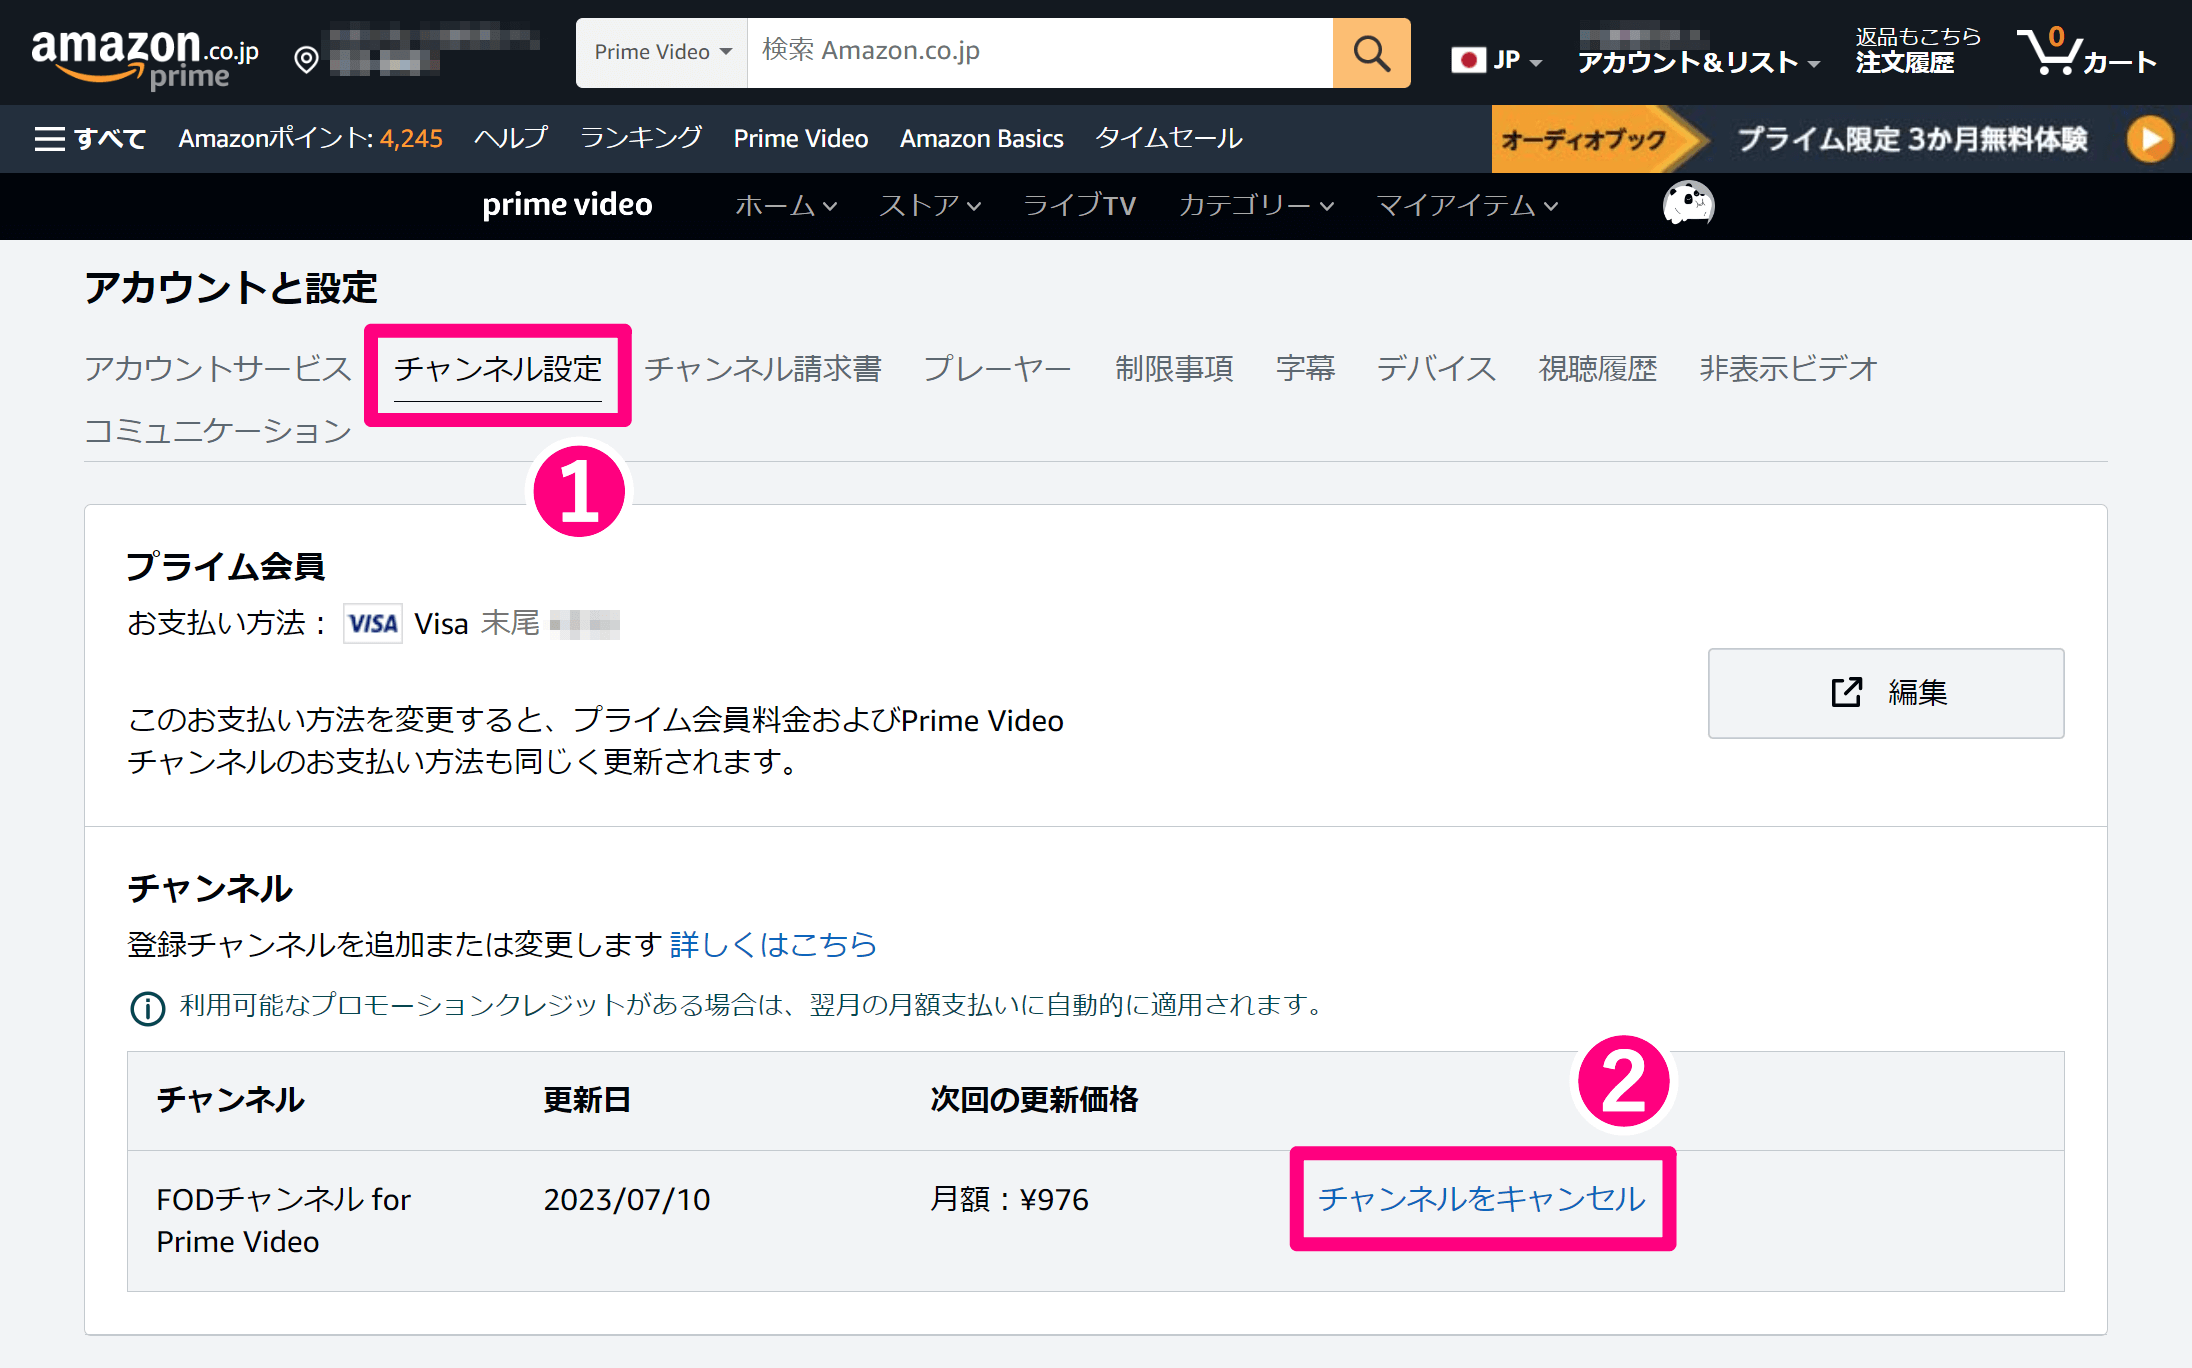Switch to 視聴履歴 tab
This screenshot has height=1368, width=2192.
(1598, 368)
